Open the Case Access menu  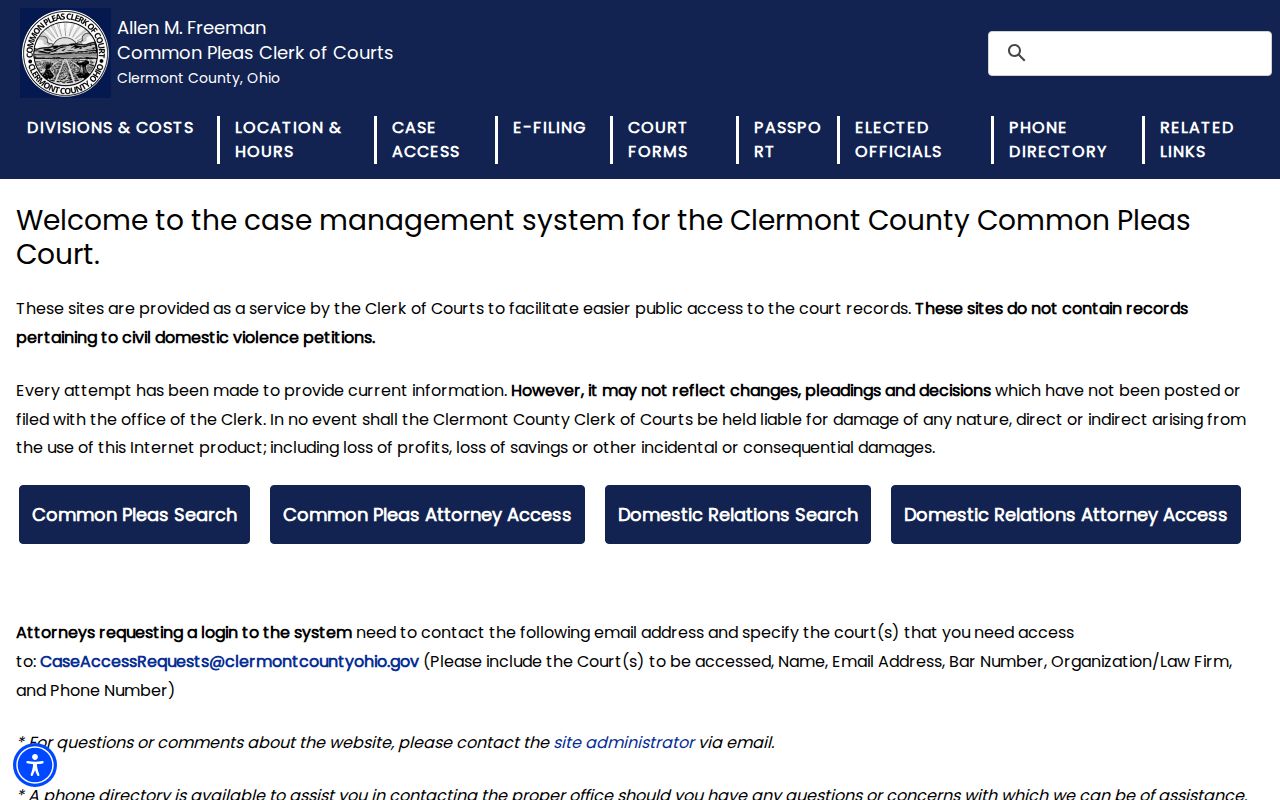tap(426, 140)
